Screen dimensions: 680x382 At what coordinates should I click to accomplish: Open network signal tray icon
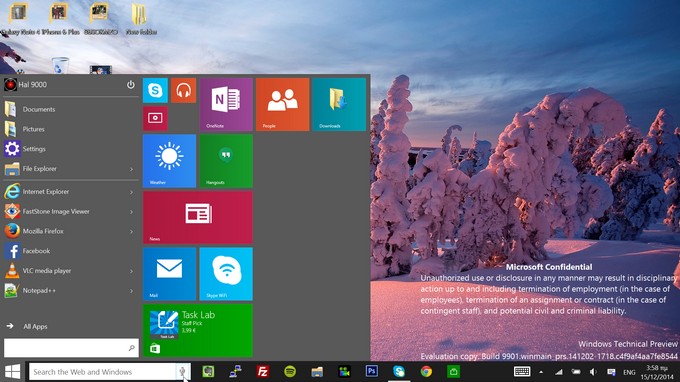point(559,372)
